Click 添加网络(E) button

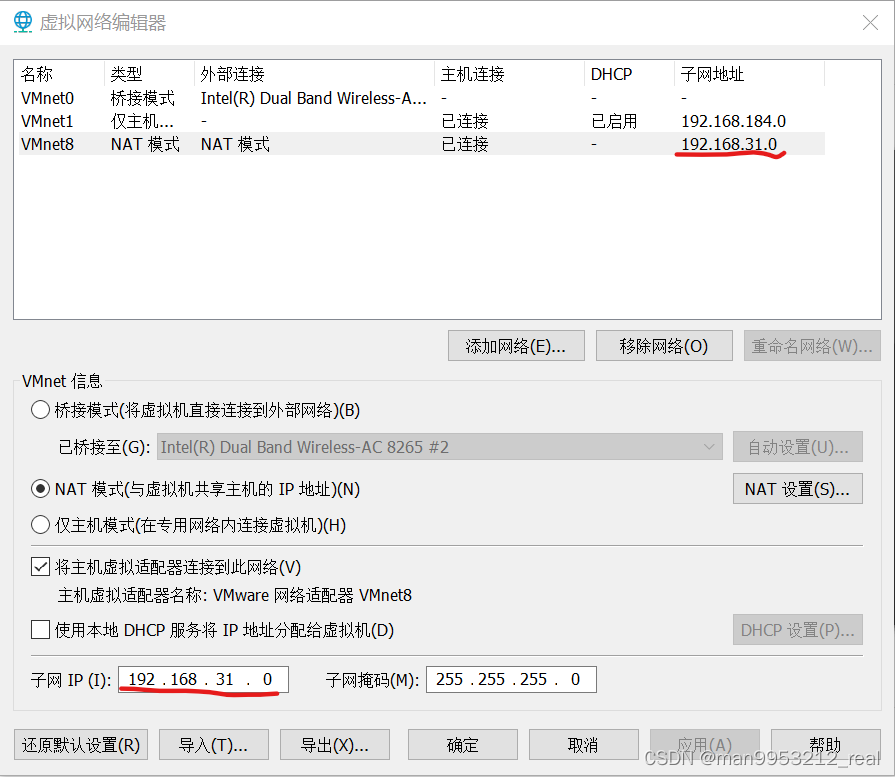pos(516,346)
